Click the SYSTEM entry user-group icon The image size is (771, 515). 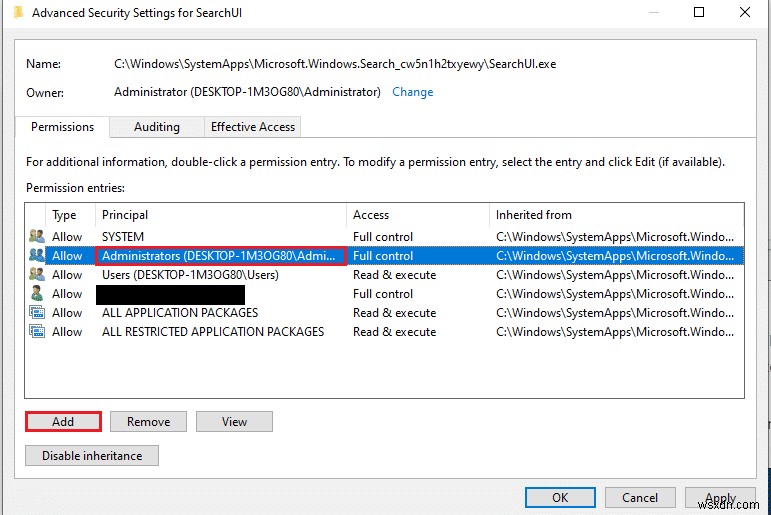click(x=37, y=237)
